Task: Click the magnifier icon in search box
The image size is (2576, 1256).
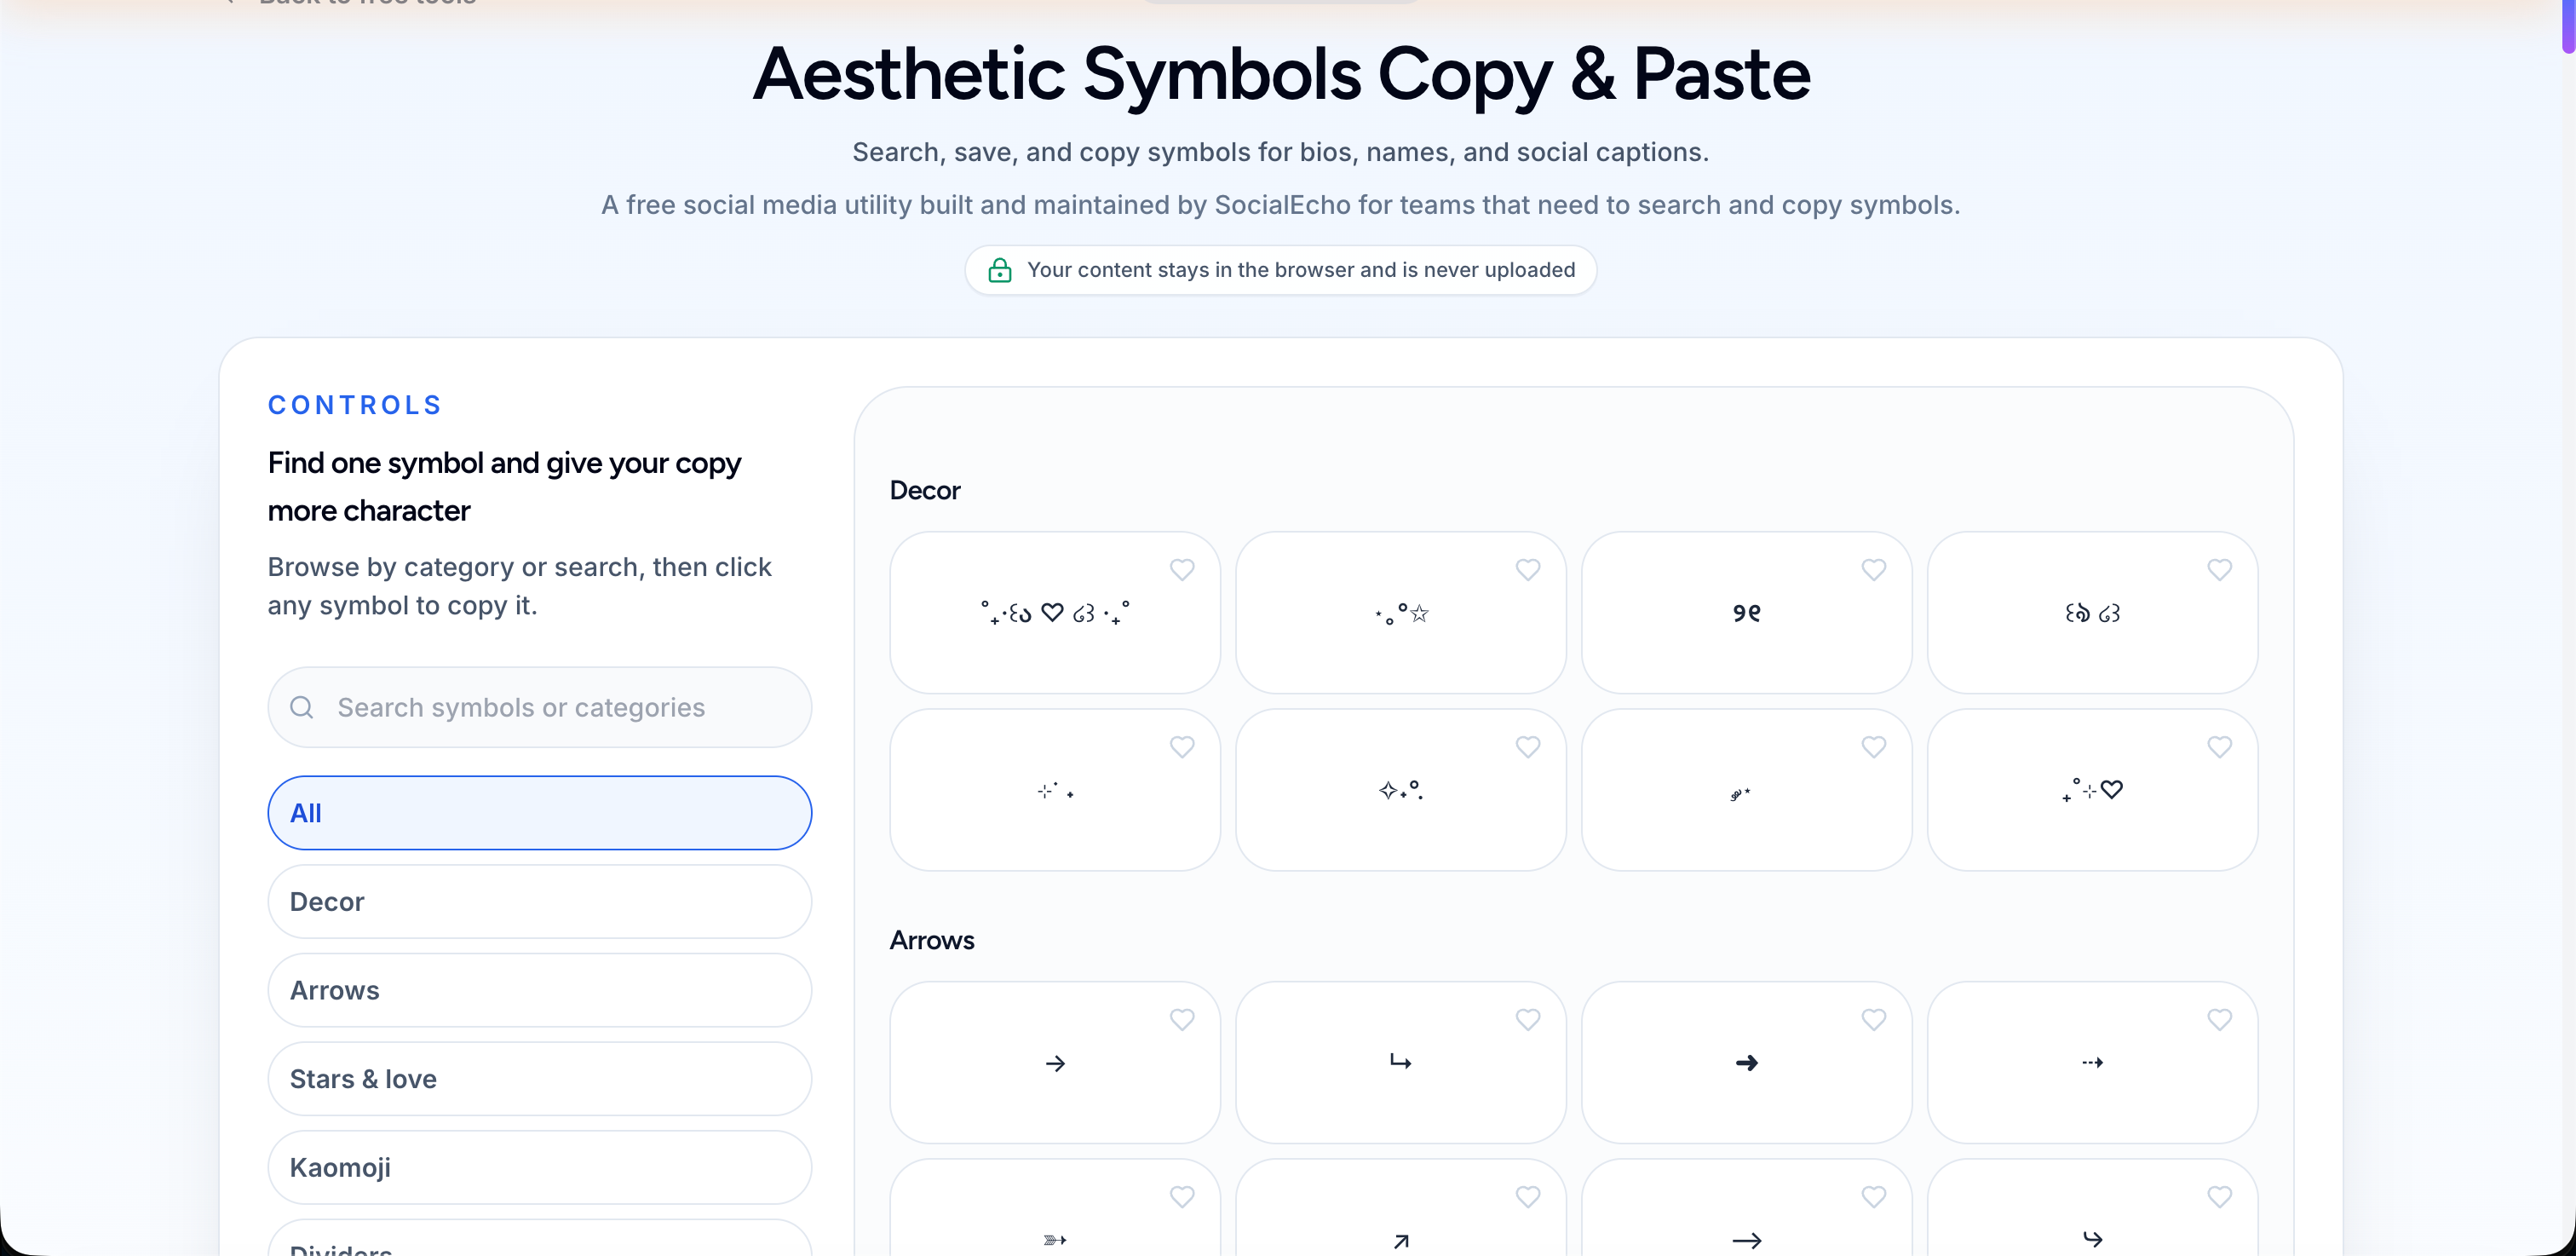Action: click(x=302, y=707)
